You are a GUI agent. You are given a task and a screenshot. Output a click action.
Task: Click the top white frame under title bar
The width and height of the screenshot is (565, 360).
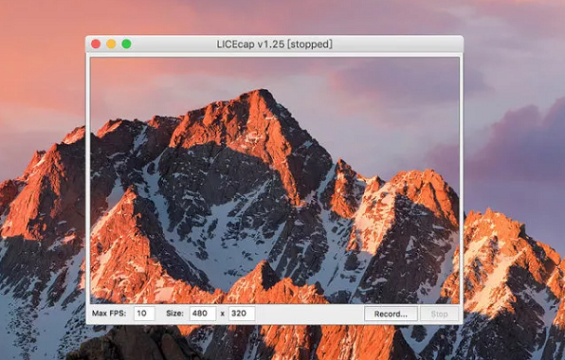[x=275, y=55]
